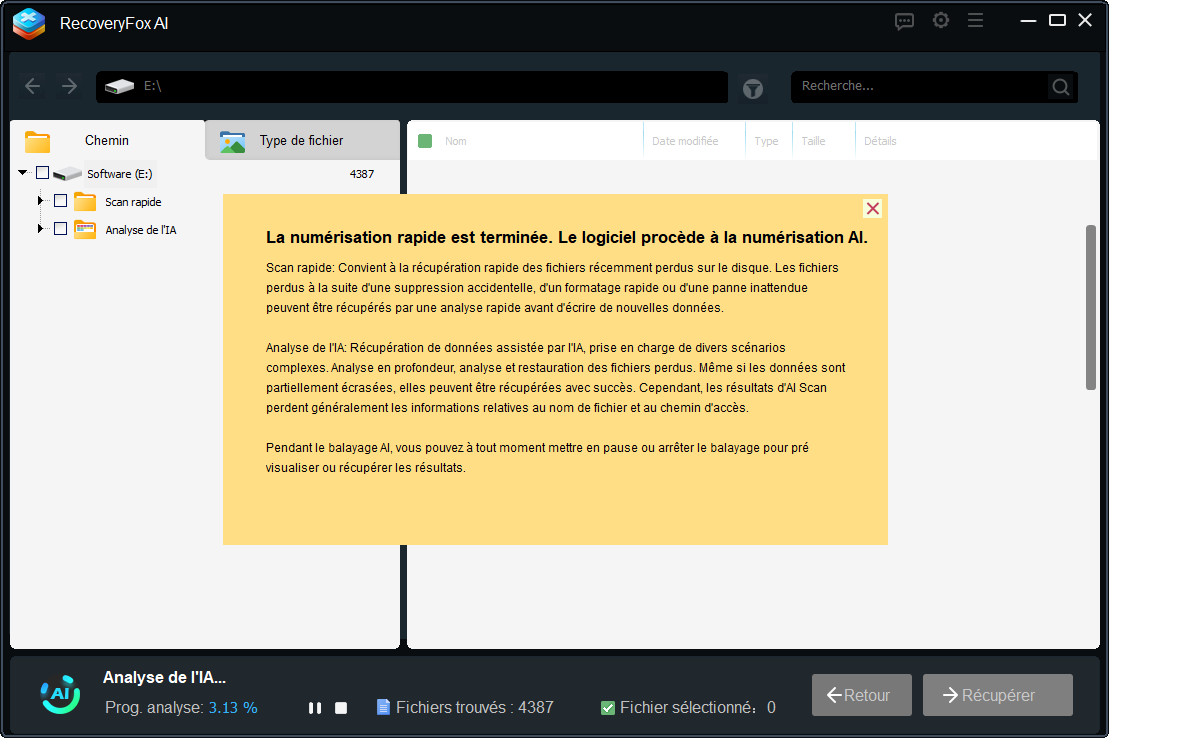This screenshot has height=750, width=1200.
Task: Open the feedback chat icon
Action: point(904,20)
